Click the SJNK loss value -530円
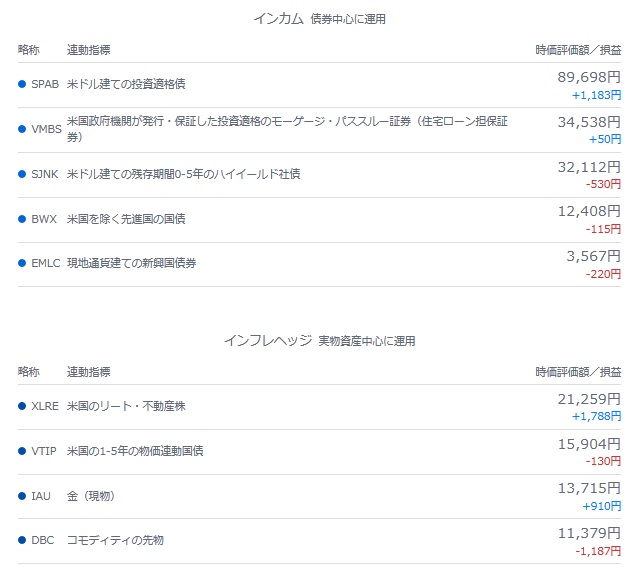The image size is (635, 577). (x=603, y=184)
